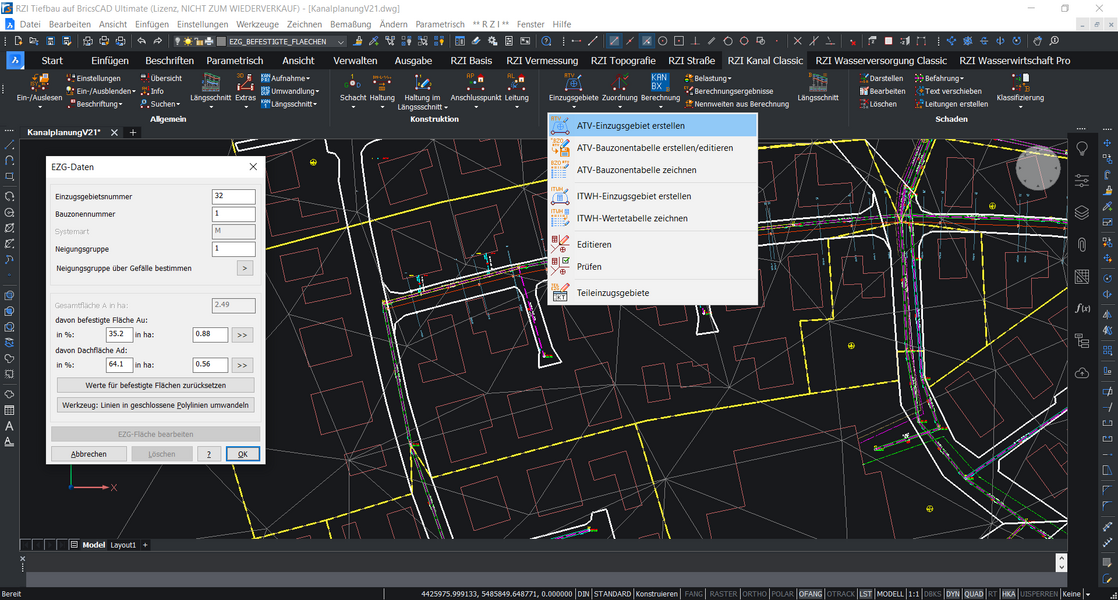Screen dimensions: 1118x600
Task: Click the Bauzonennummer input field
Action: point(233,214)
